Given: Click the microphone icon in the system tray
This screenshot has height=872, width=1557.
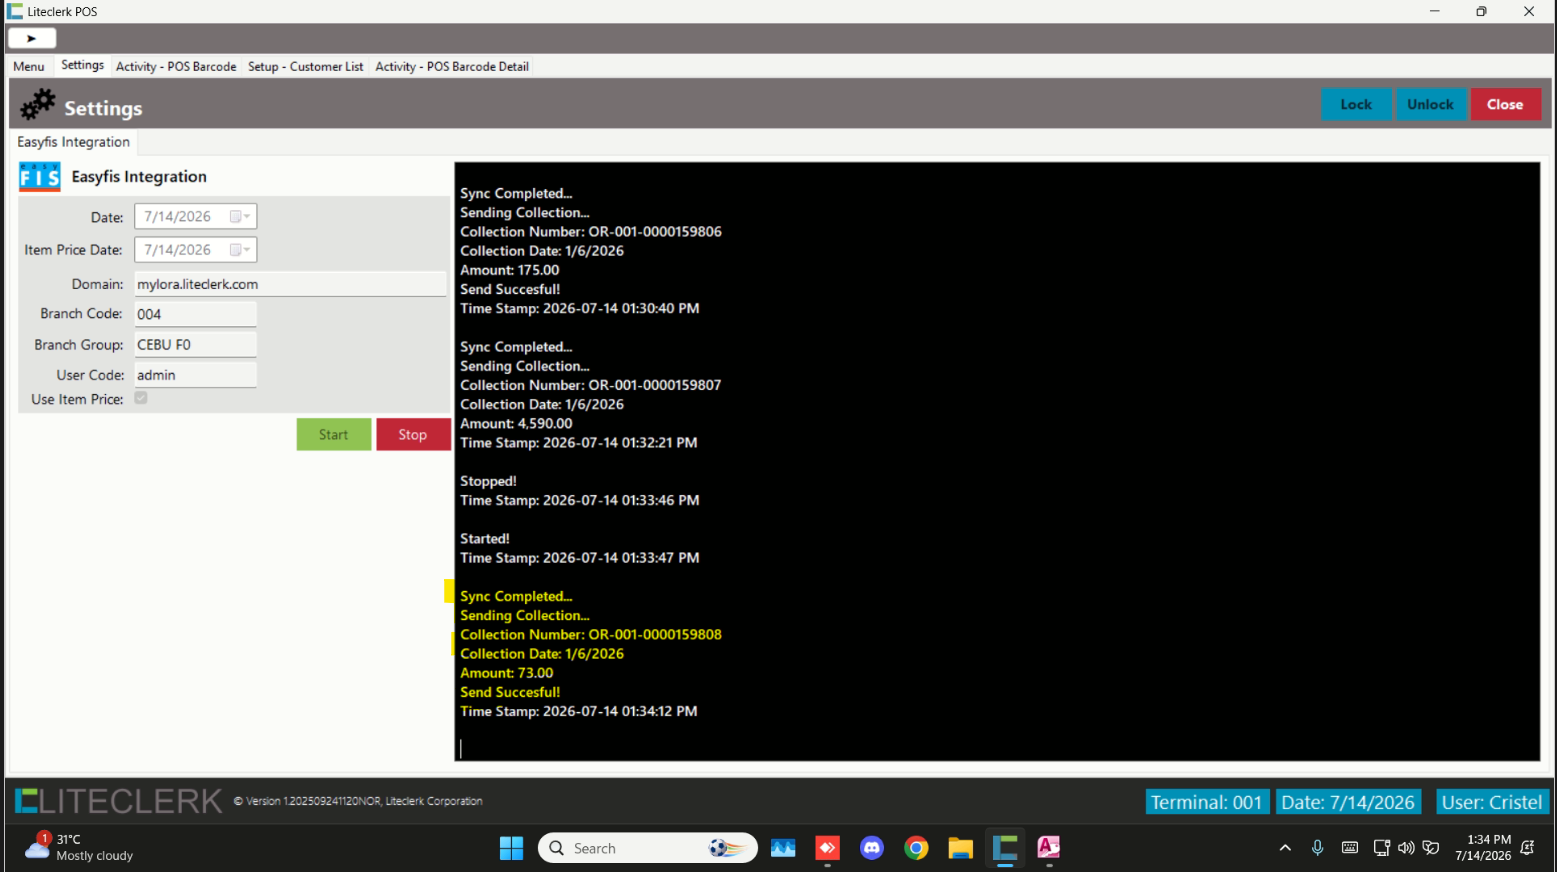Looking at the screenshot, I should [x=1317, y=848].
